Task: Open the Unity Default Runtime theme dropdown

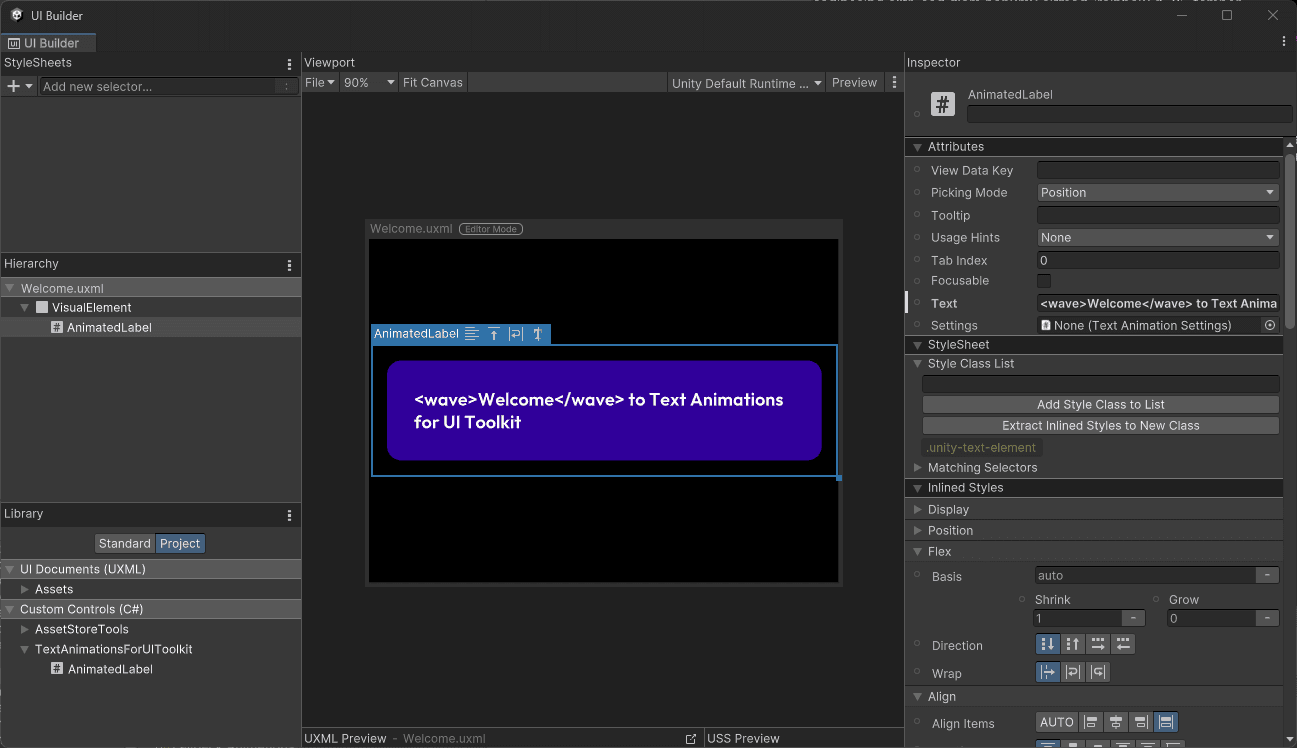Action: [745, 82]
